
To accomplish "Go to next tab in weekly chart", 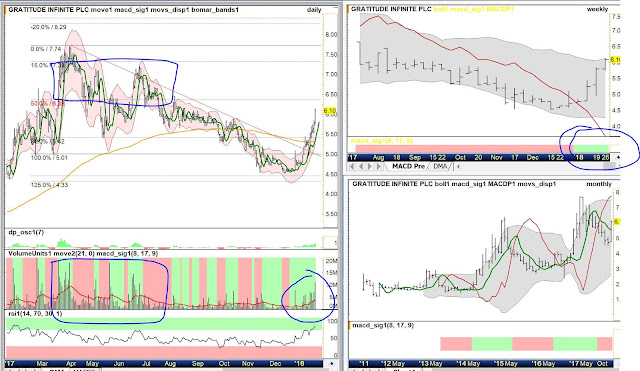I will tap(370, 167).
